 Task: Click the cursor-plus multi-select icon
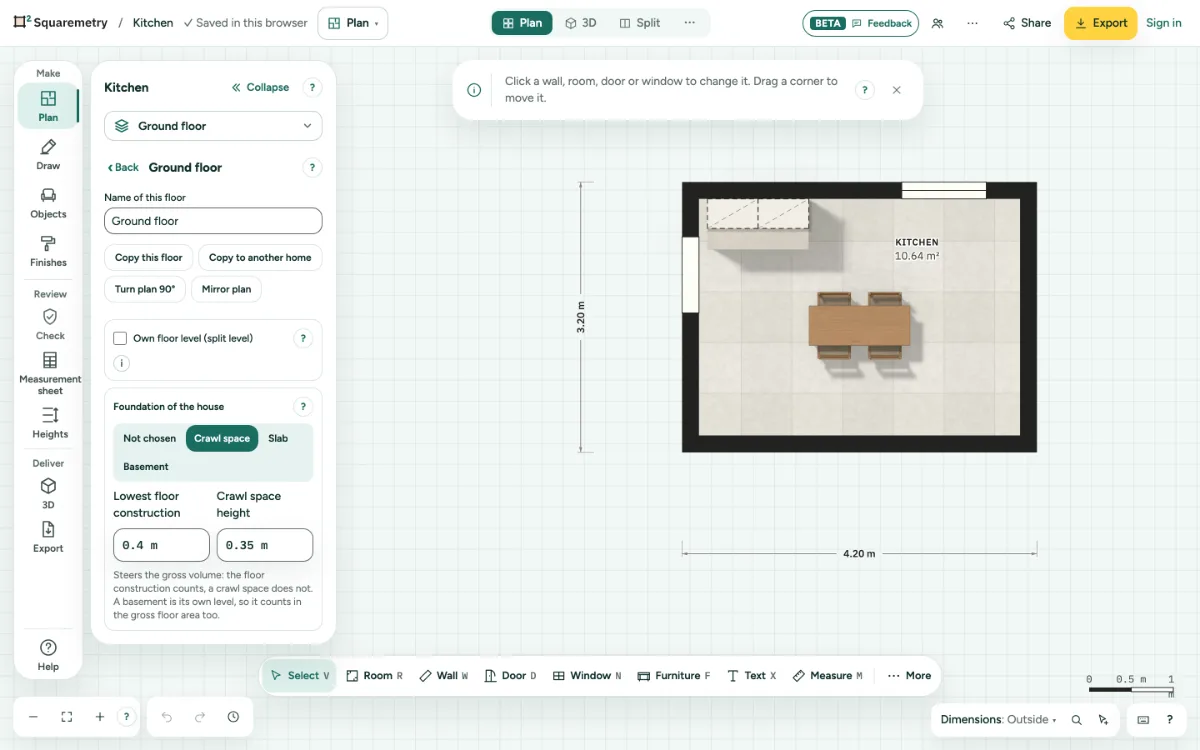pos(1103,719)
